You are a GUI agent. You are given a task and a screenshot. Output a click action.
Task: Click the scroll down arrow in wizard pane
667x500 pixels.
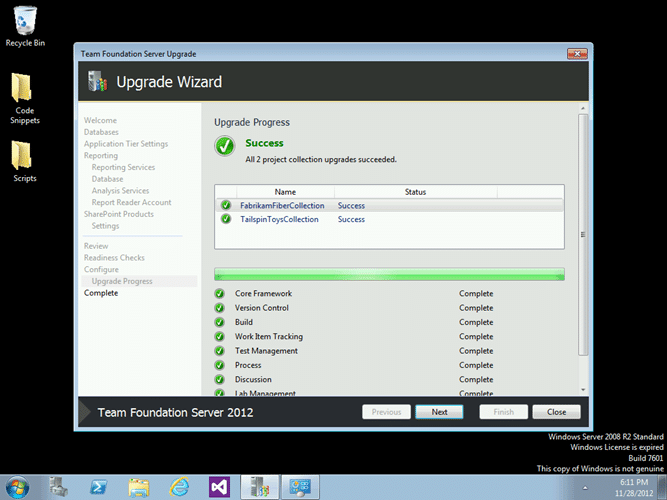(583, 390)
